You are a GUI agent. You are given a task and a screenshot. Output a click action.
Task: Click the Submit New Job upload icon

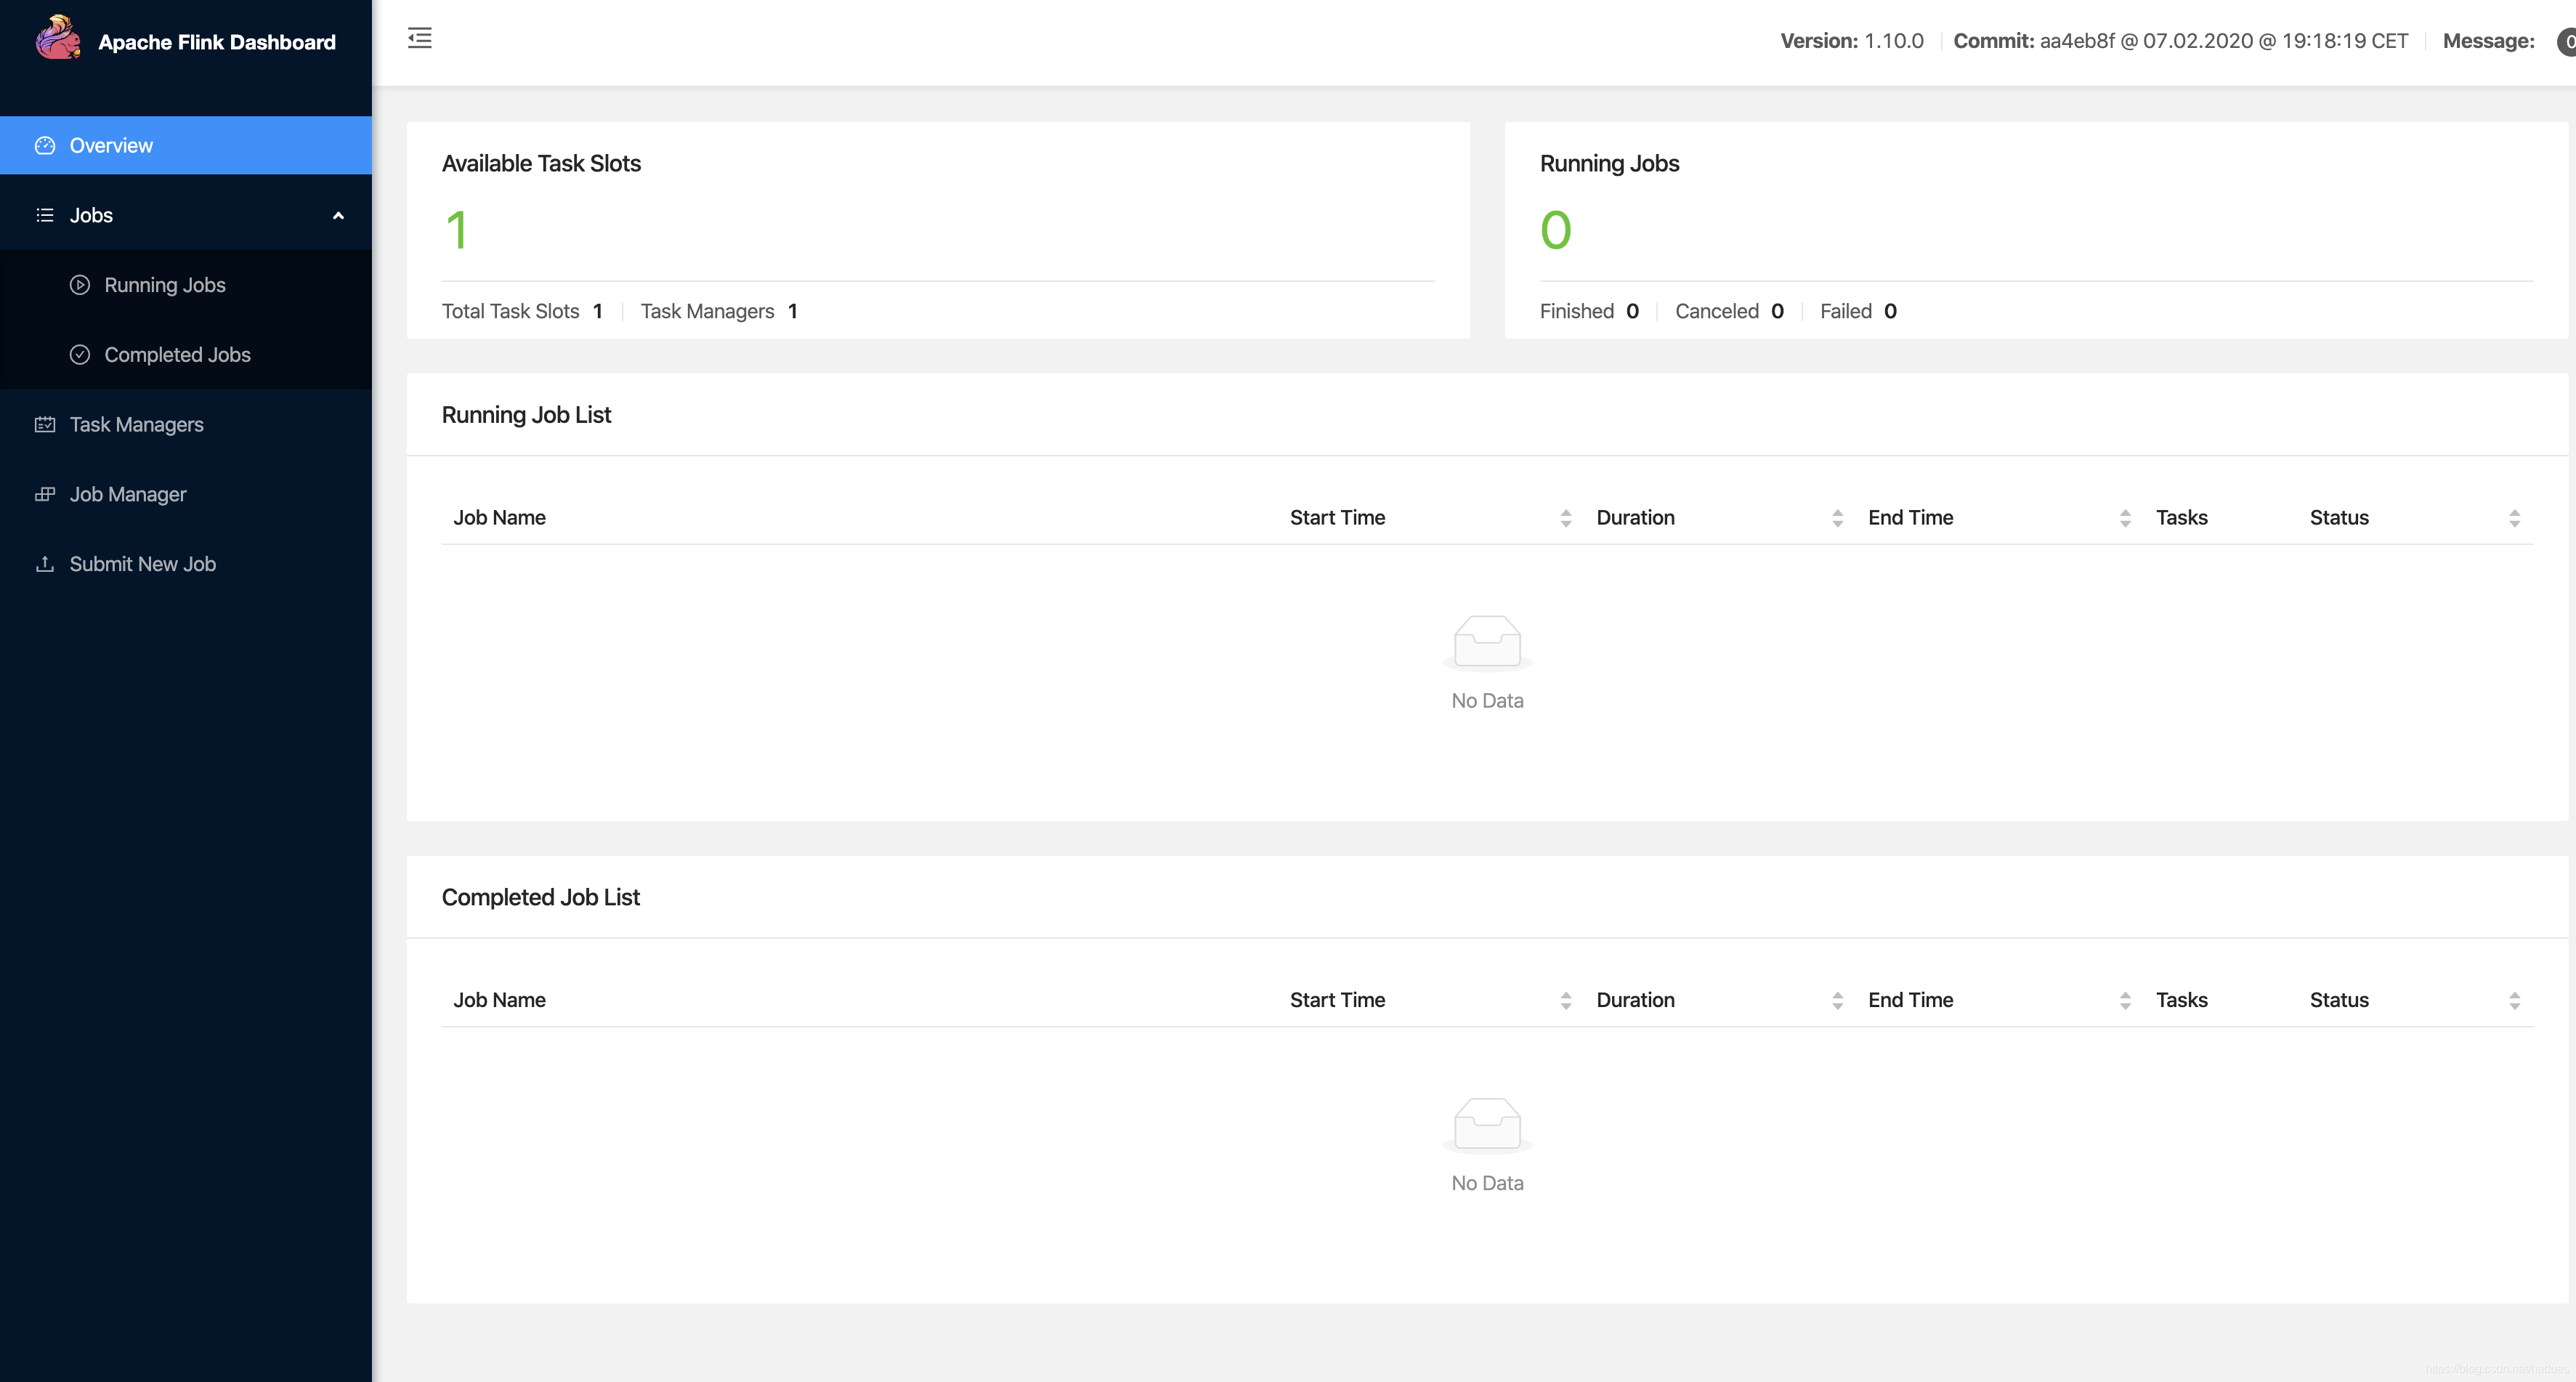click(45, 565)
